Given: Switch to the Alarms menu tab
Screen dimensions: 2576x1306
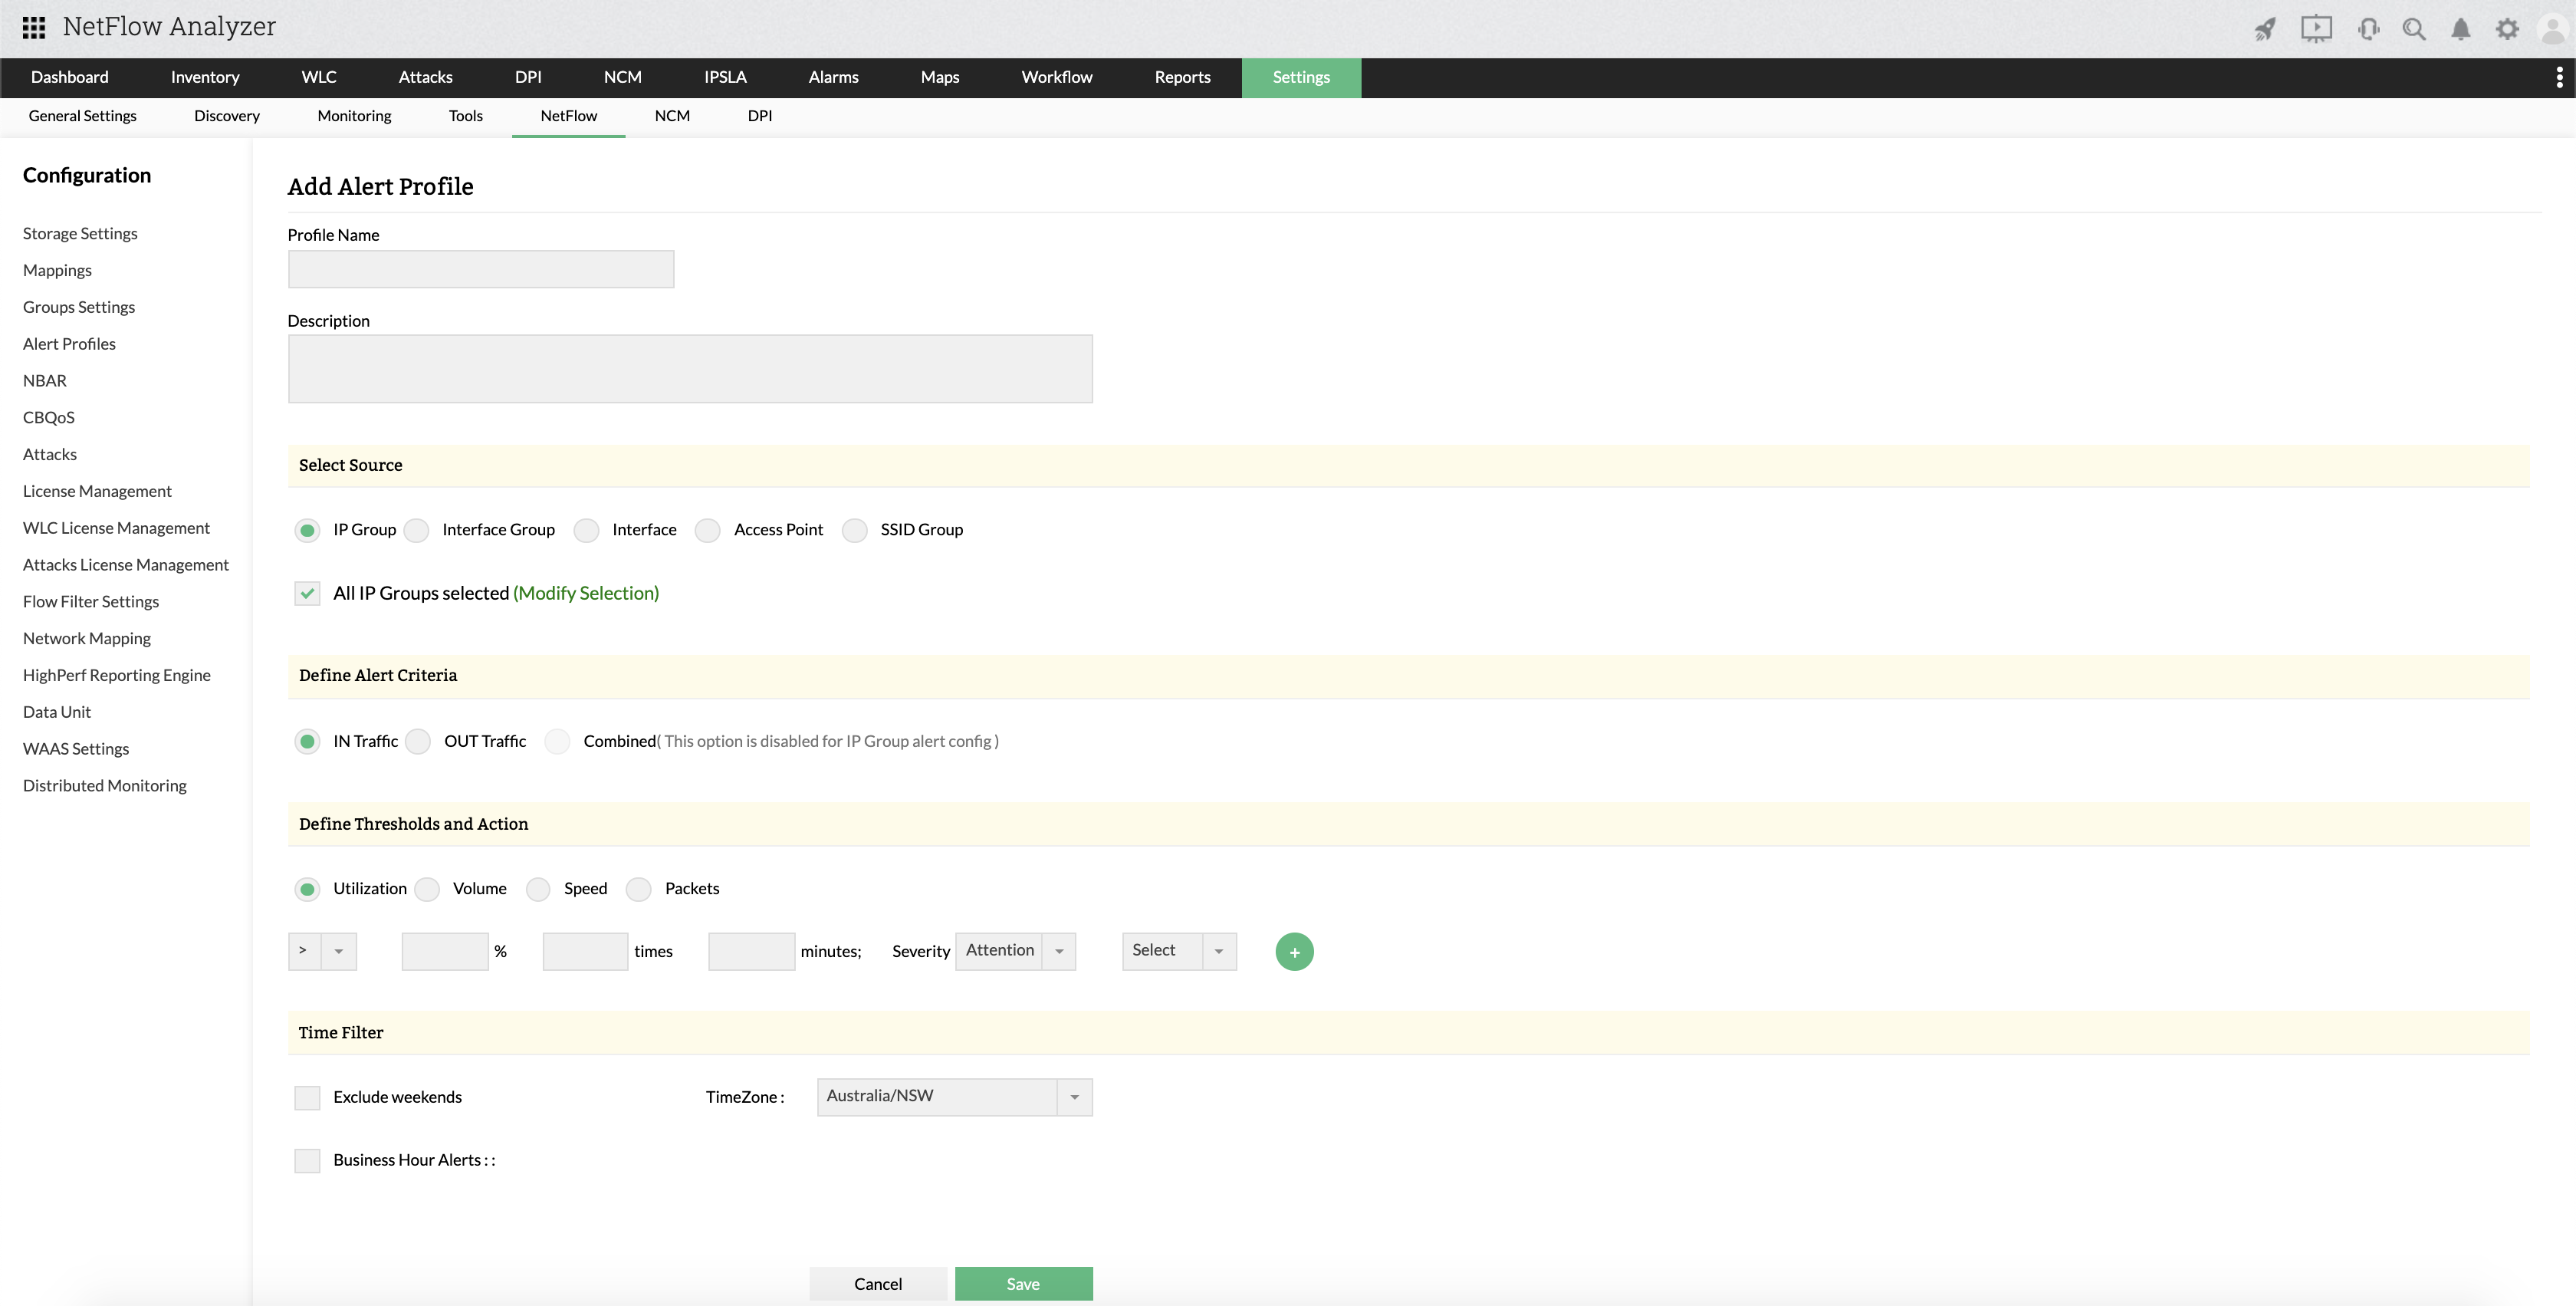Looking at the screenshot, I should (x=833, y=77).
